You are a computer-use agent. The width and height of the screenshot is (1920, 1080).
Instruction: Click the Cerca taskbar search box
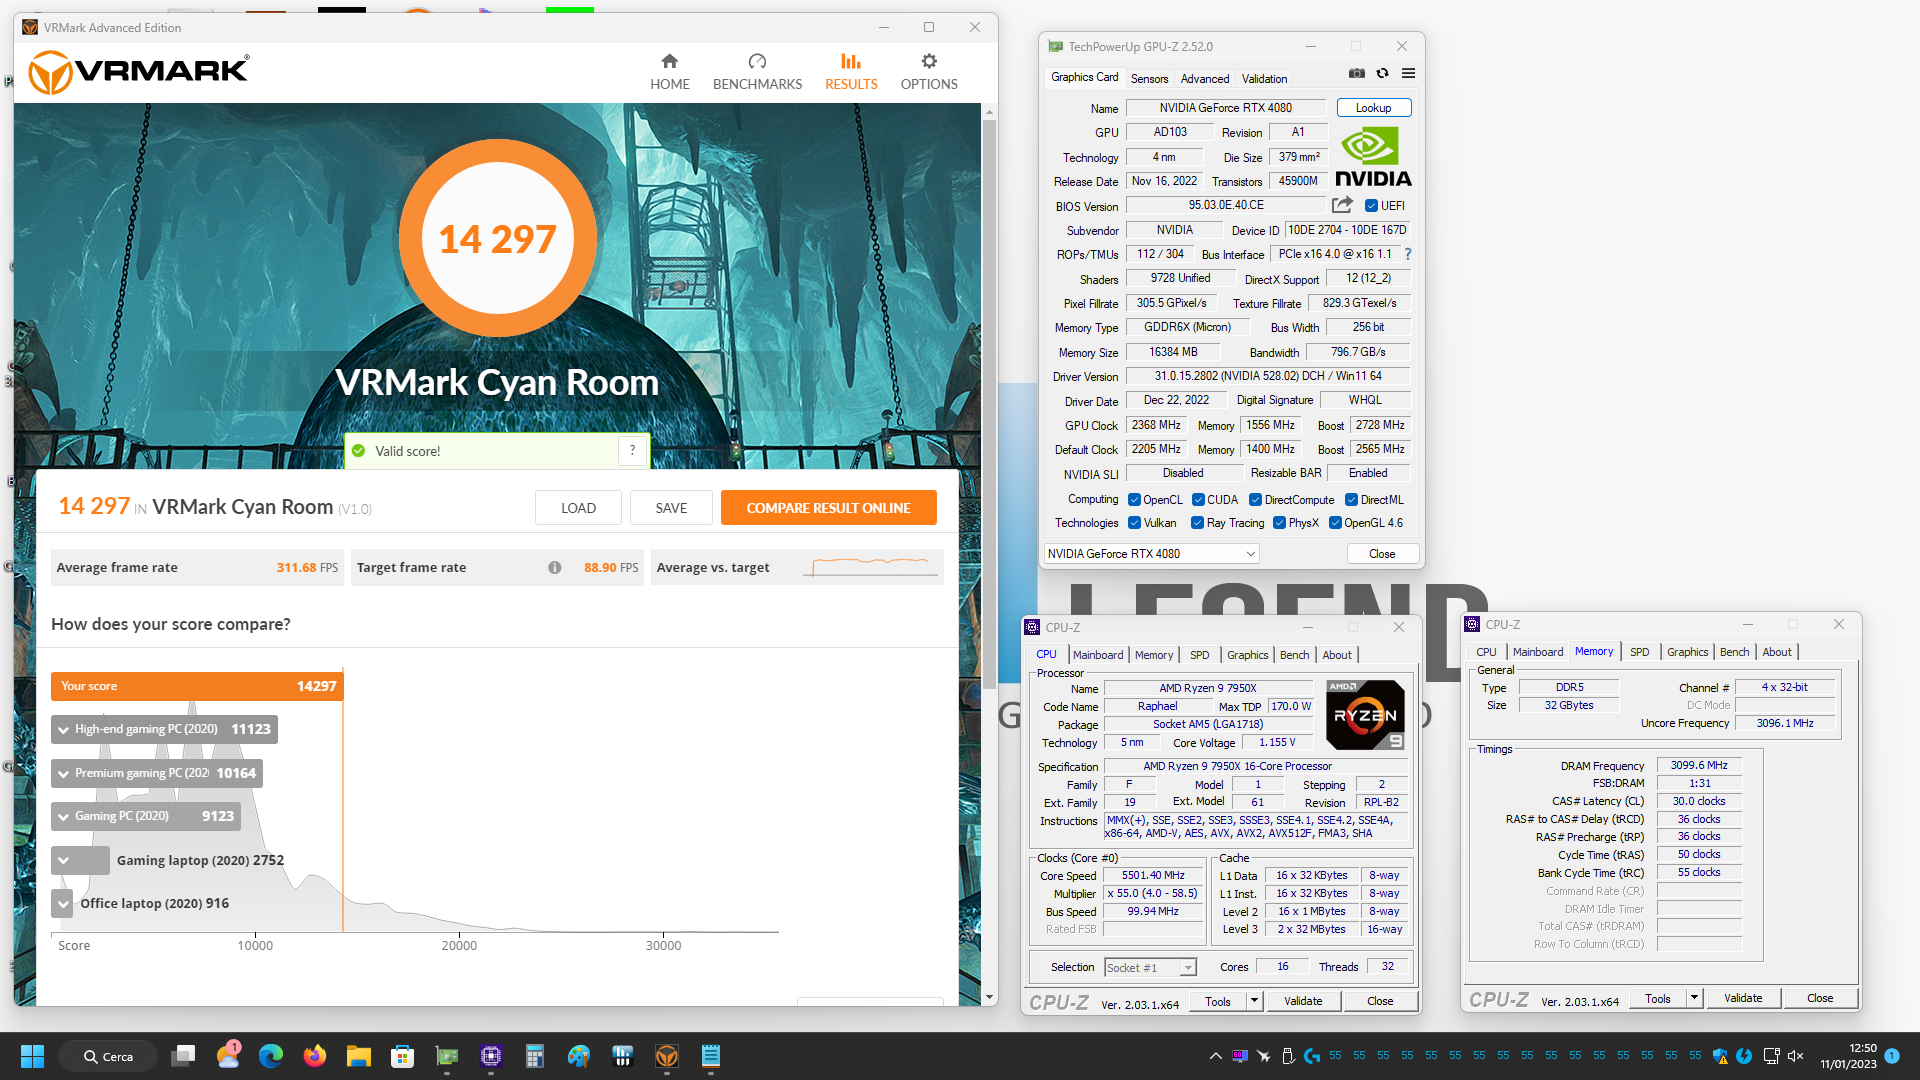[x=108, y=1056]
